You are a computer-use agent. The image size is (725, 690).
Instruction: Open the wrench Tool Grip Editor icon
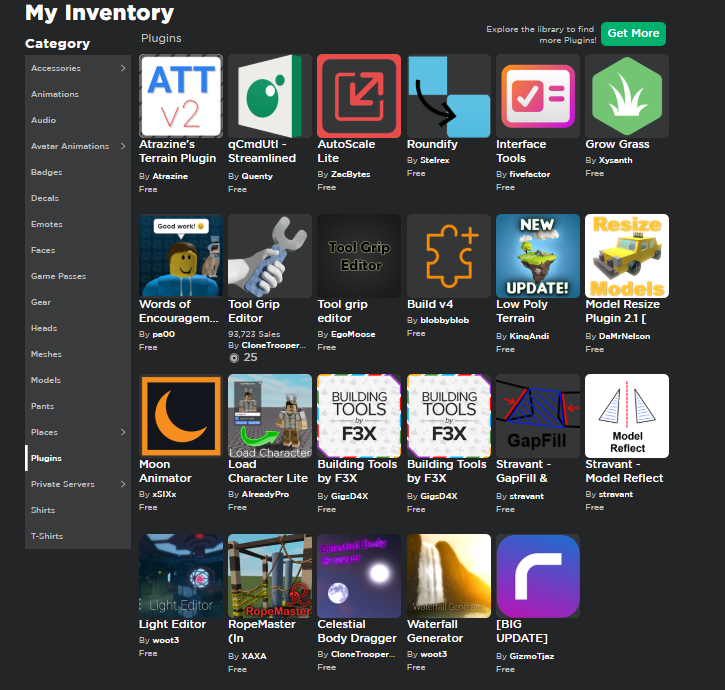270,256
